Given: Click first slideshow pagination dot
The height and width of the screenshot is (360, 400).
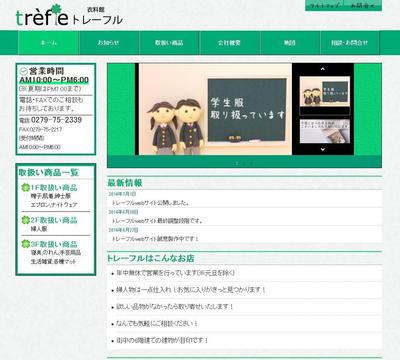Looking at the screenshot, I should pos(237,163).
